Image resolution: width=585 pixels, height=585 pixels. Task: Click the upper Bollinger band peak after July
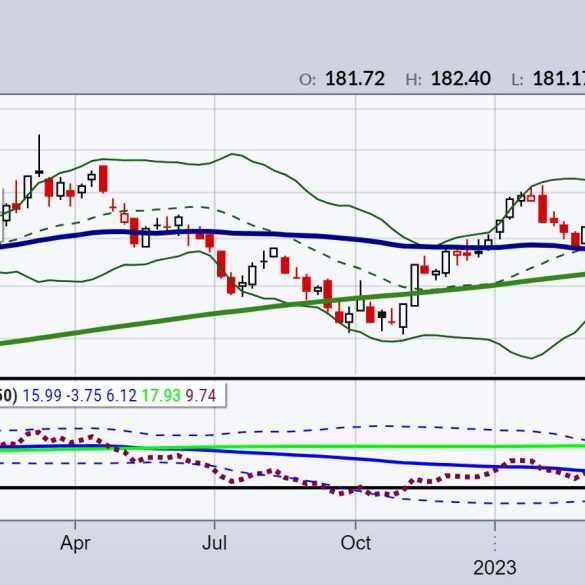click(232, 154)
